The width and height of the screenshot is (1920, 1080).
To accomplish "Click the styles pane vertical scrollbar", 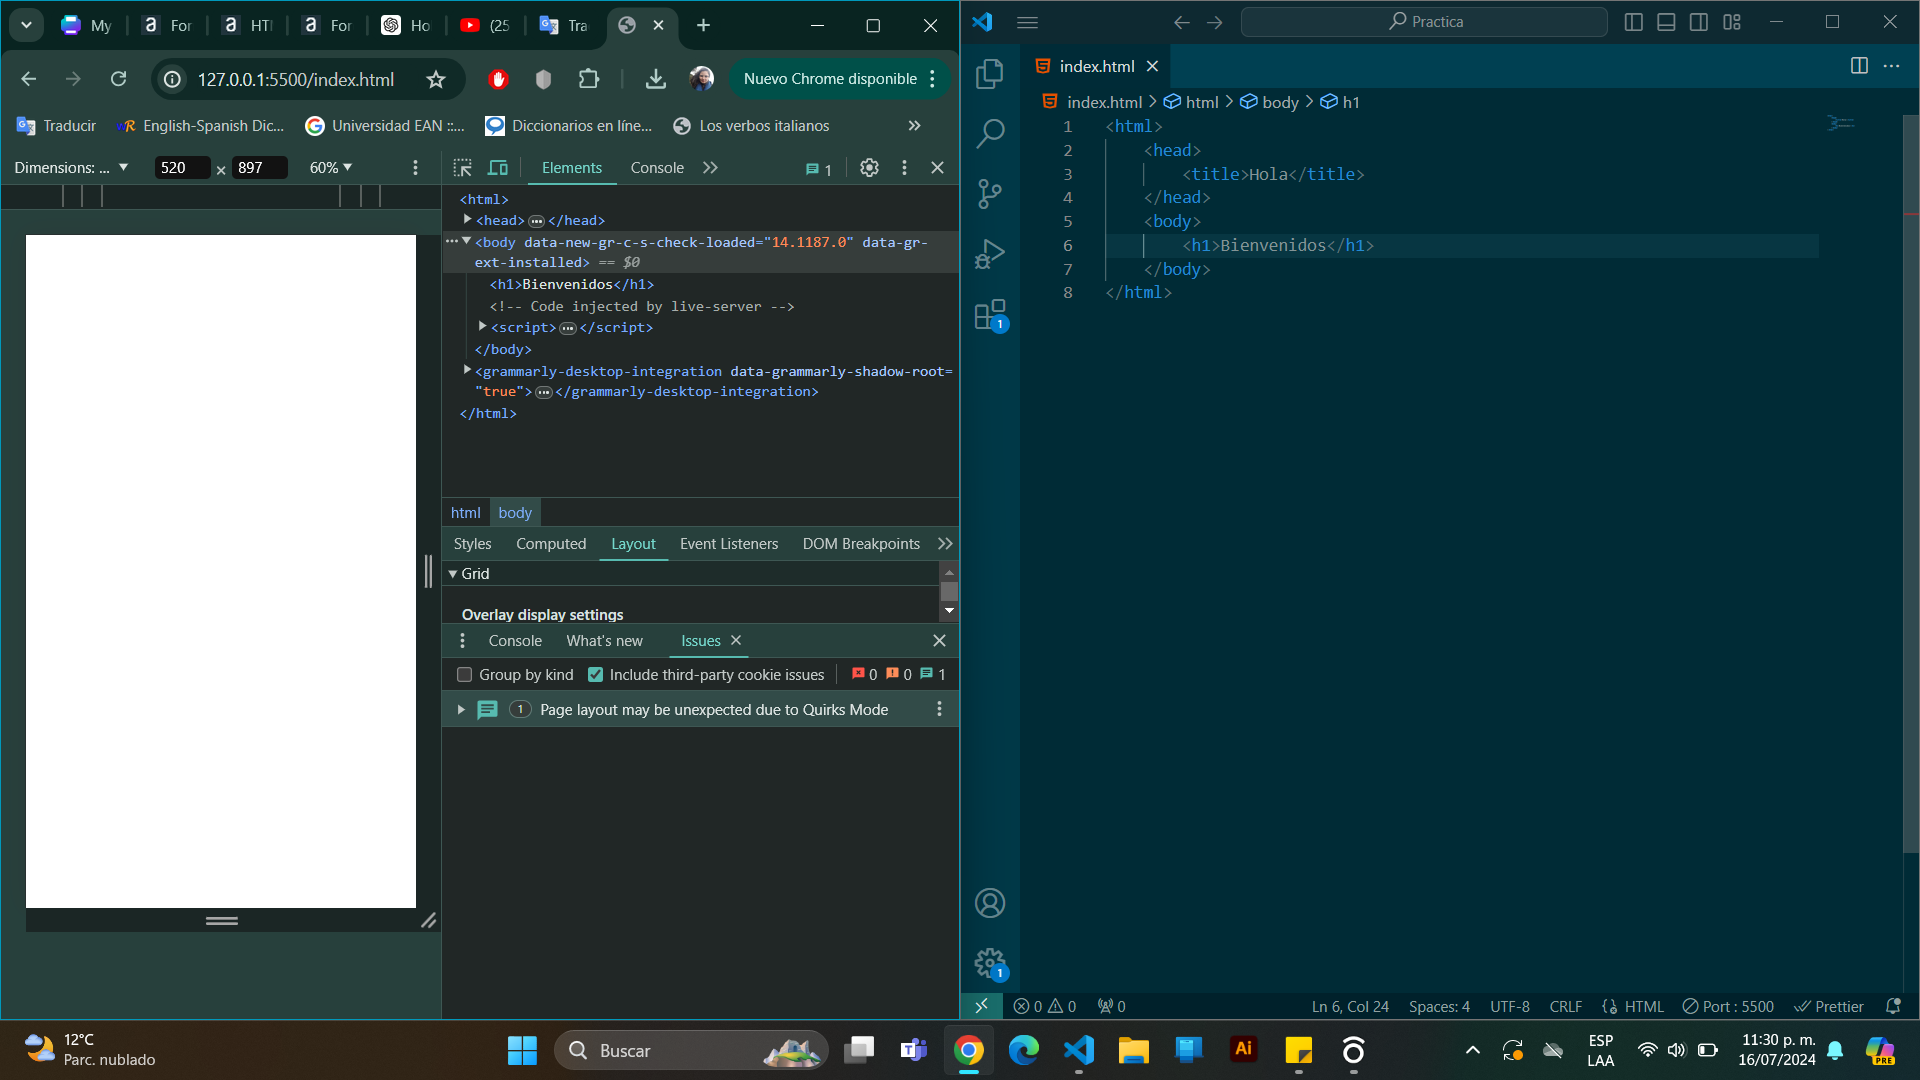I will pyautogui.click(x=949, y=591).
